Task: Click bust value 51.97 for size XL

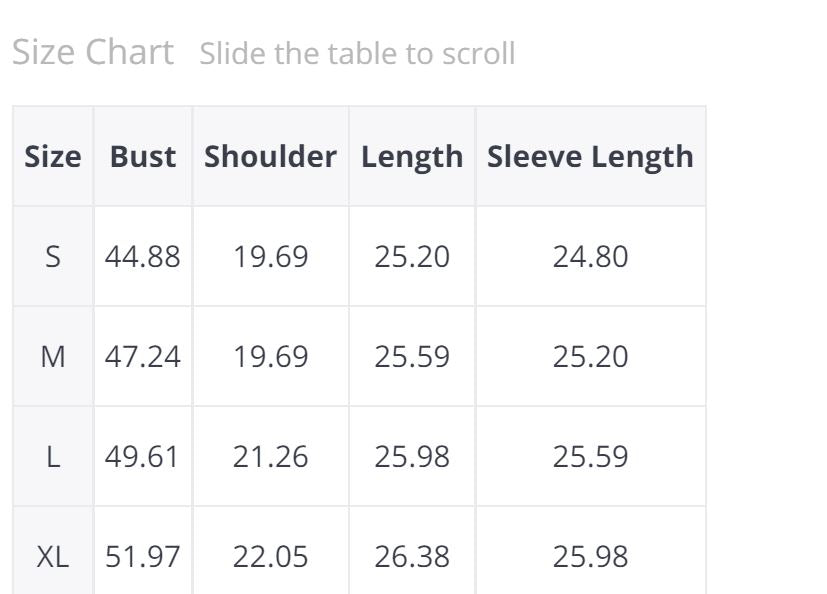Action: 143,557
